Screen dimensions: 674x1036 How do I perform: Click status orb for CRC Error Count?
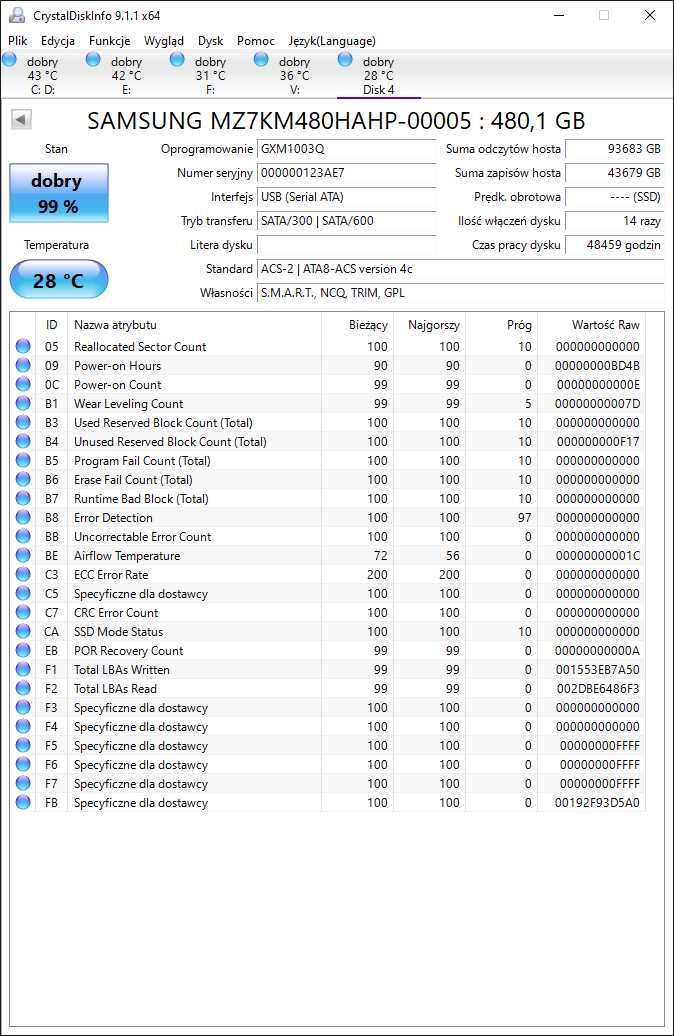(x=23, y=612)
